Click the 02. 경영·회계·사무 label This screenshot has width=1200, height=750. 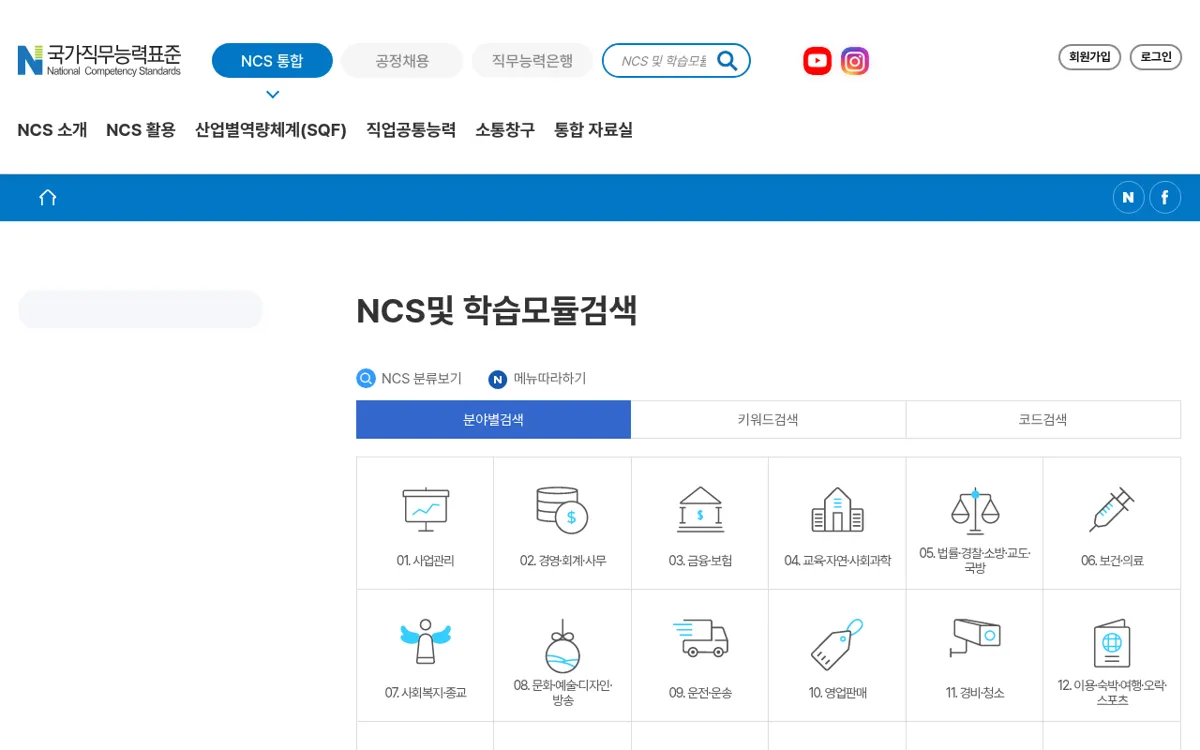coord(563,561)
